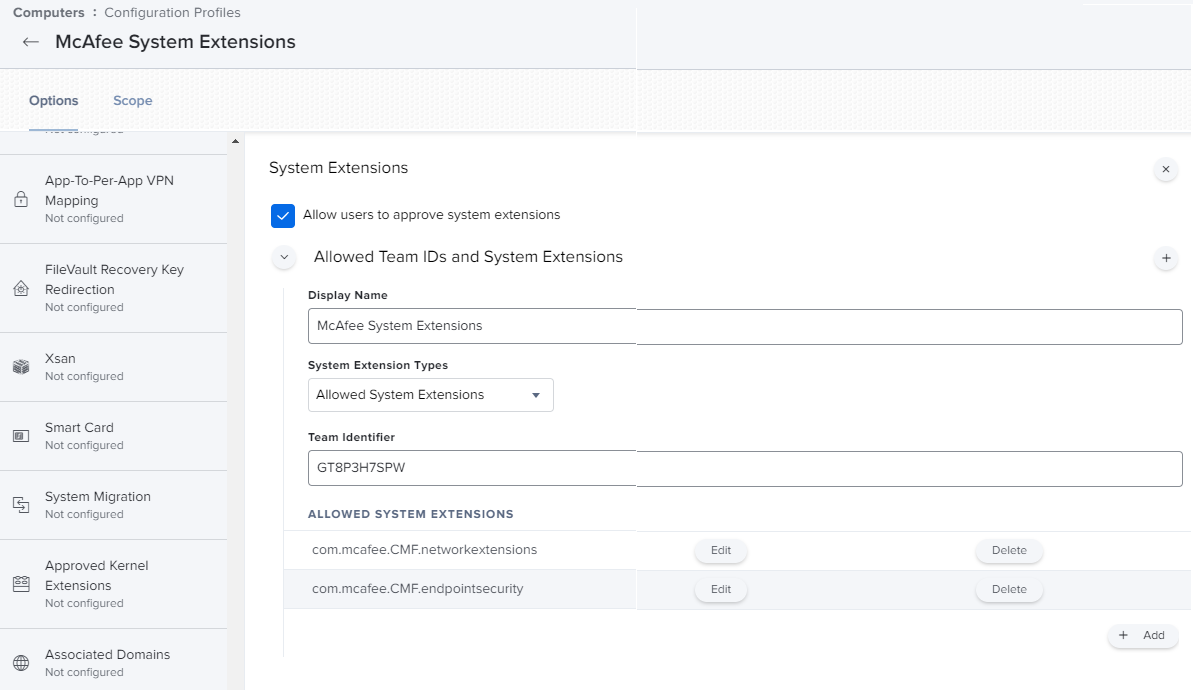Screen dimensions: 1193x690
Task: Open the System Extension Types dropdown
Action: coord(430,395)
